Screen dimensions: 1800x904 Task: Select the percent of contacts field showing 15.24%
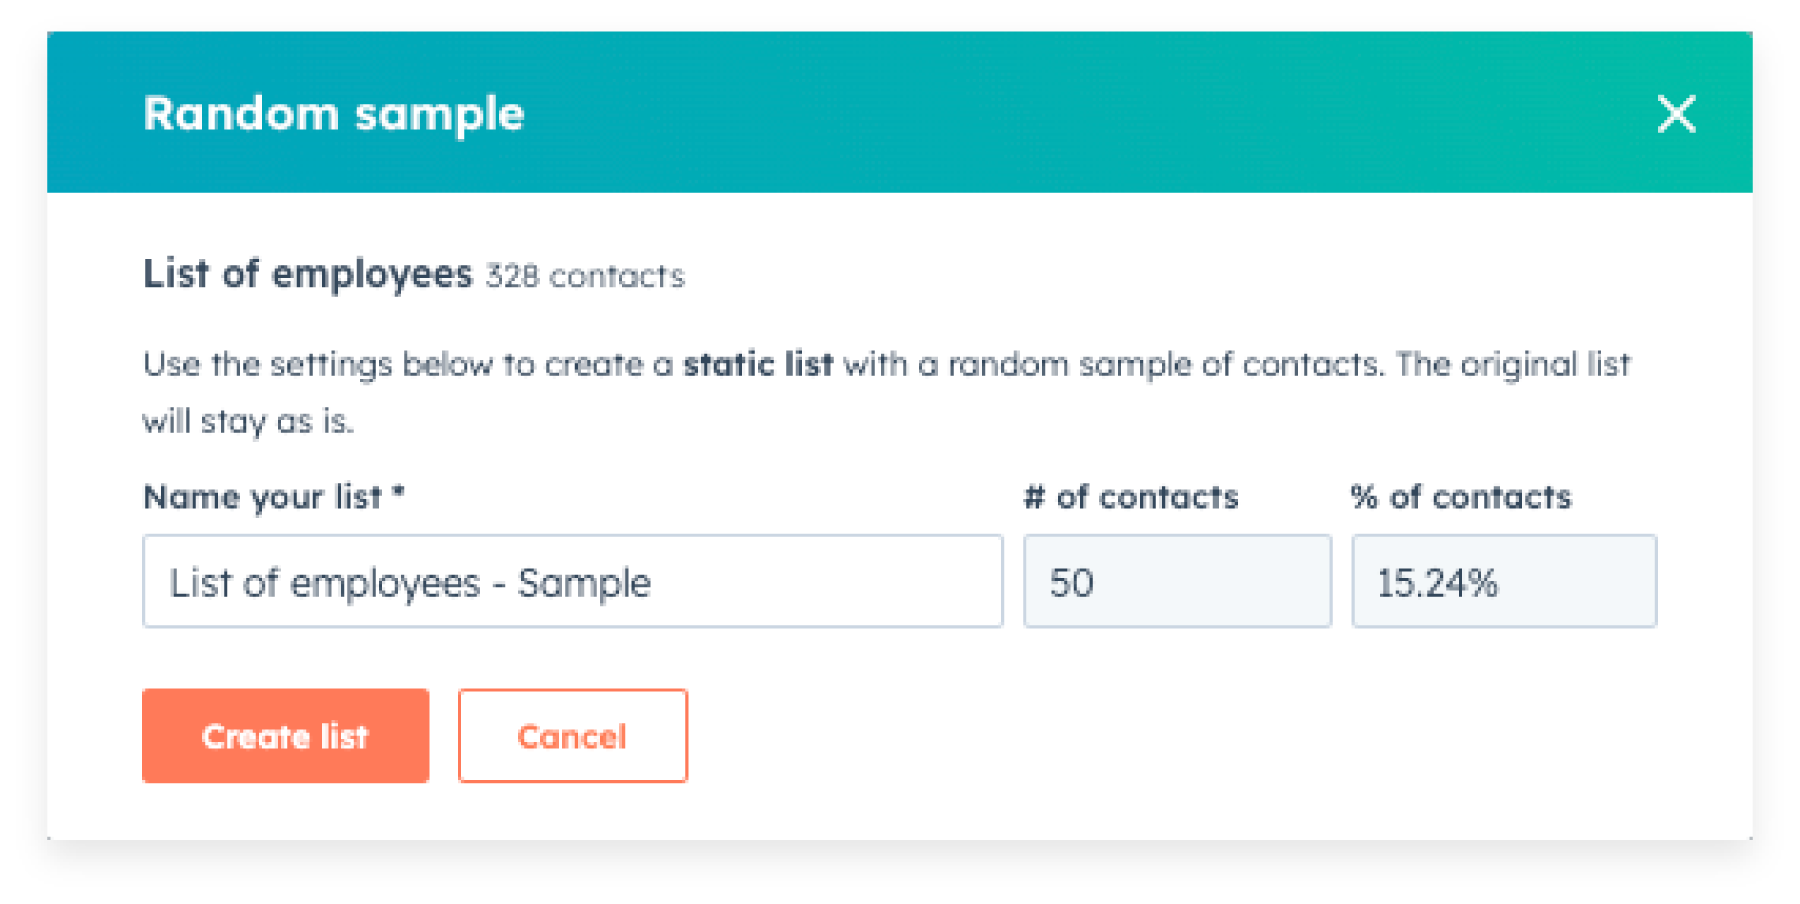(x=1503, y=581)
